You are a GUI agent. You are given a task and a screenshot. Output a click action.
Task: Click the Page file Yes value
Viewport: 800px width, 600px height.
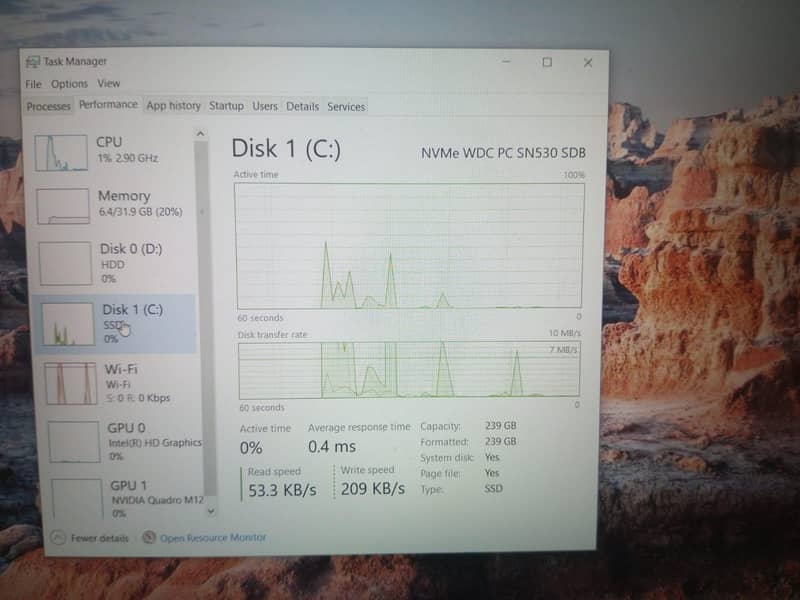[x=492, y=473]
